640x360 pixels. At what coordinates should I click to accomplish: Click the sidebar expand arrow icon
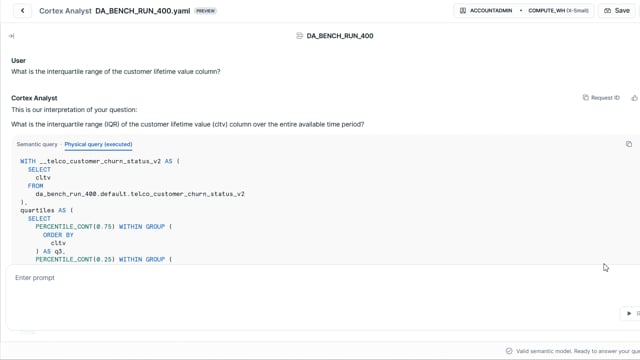click(x=11, y=36)
